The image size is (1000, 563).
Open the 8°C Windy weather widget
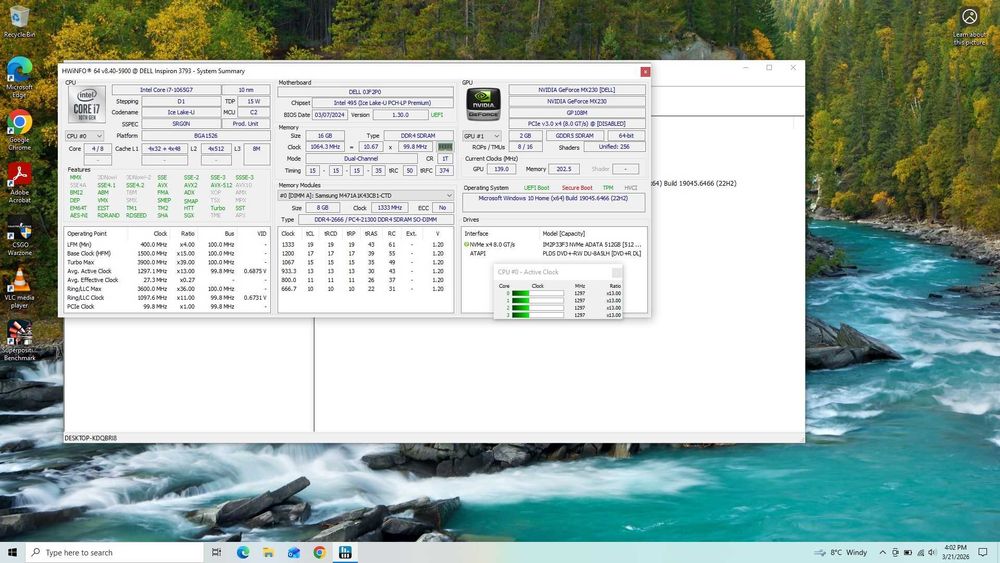(841, 552)
